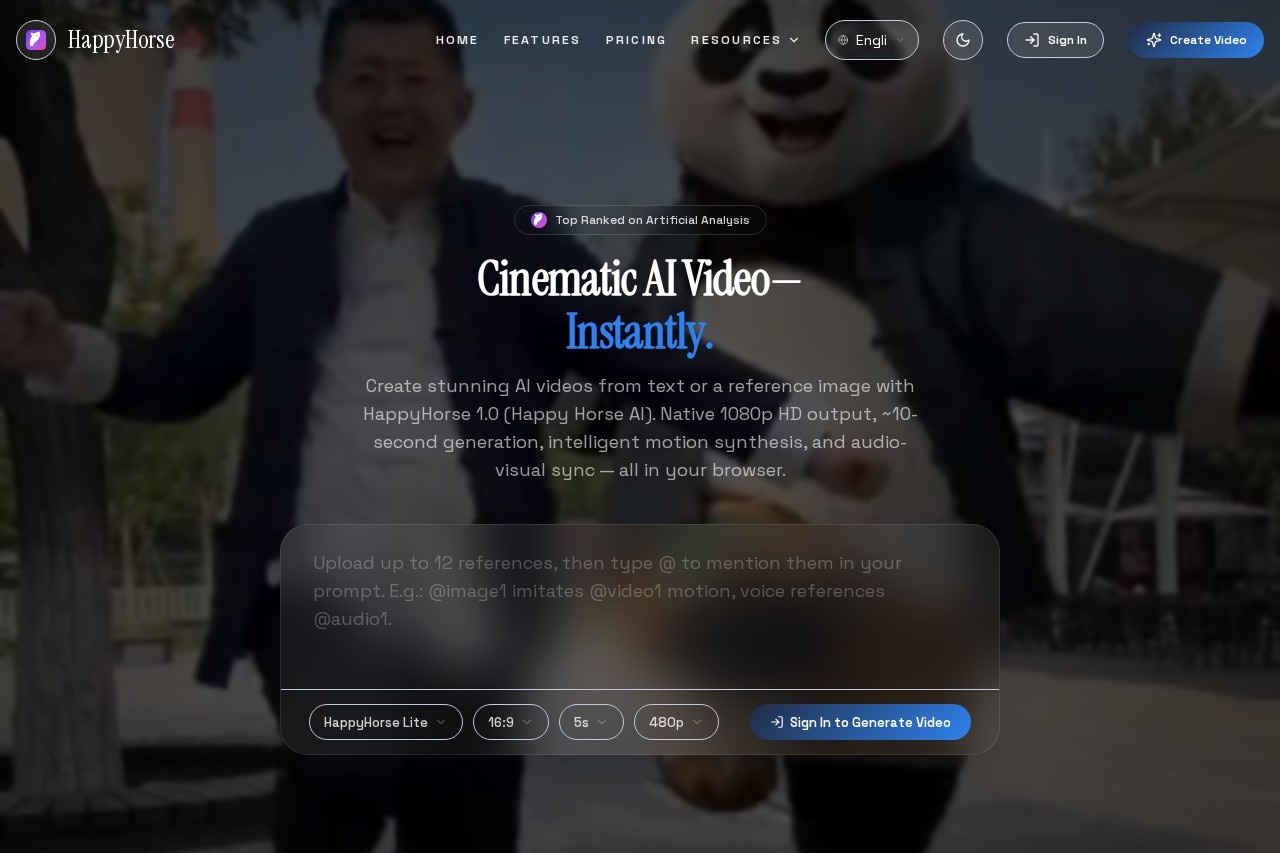
Task: Change the 5s duration dropdown
Action: 591,722
